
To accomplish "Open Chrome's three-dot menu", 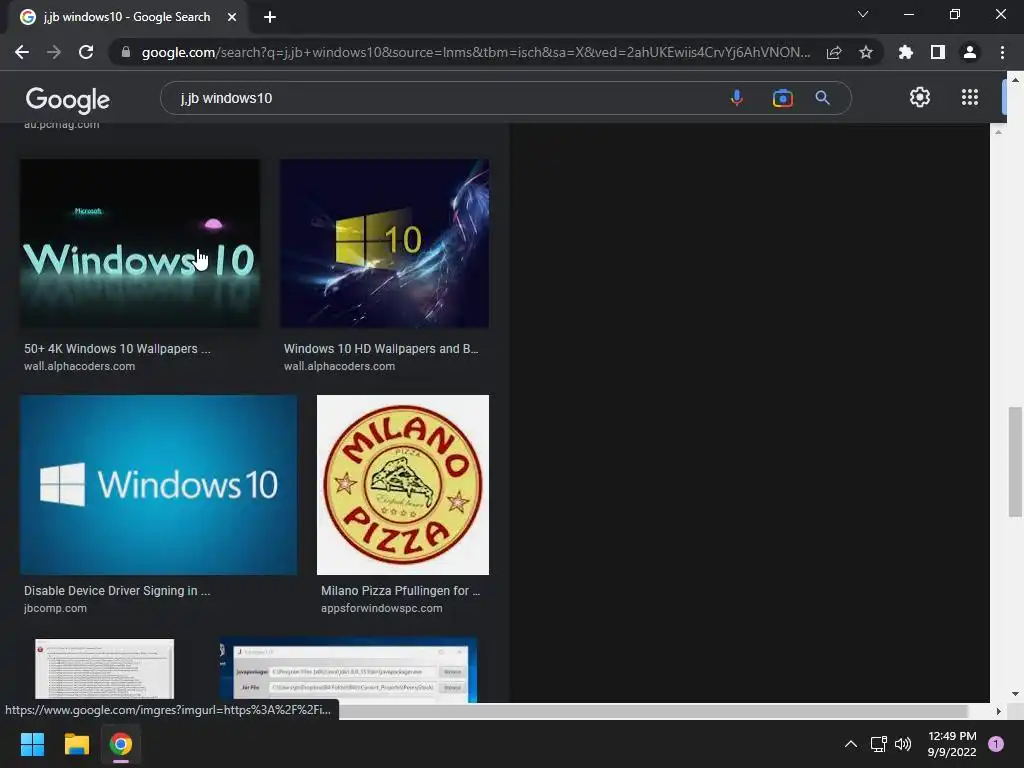I will pos(1002,52).
